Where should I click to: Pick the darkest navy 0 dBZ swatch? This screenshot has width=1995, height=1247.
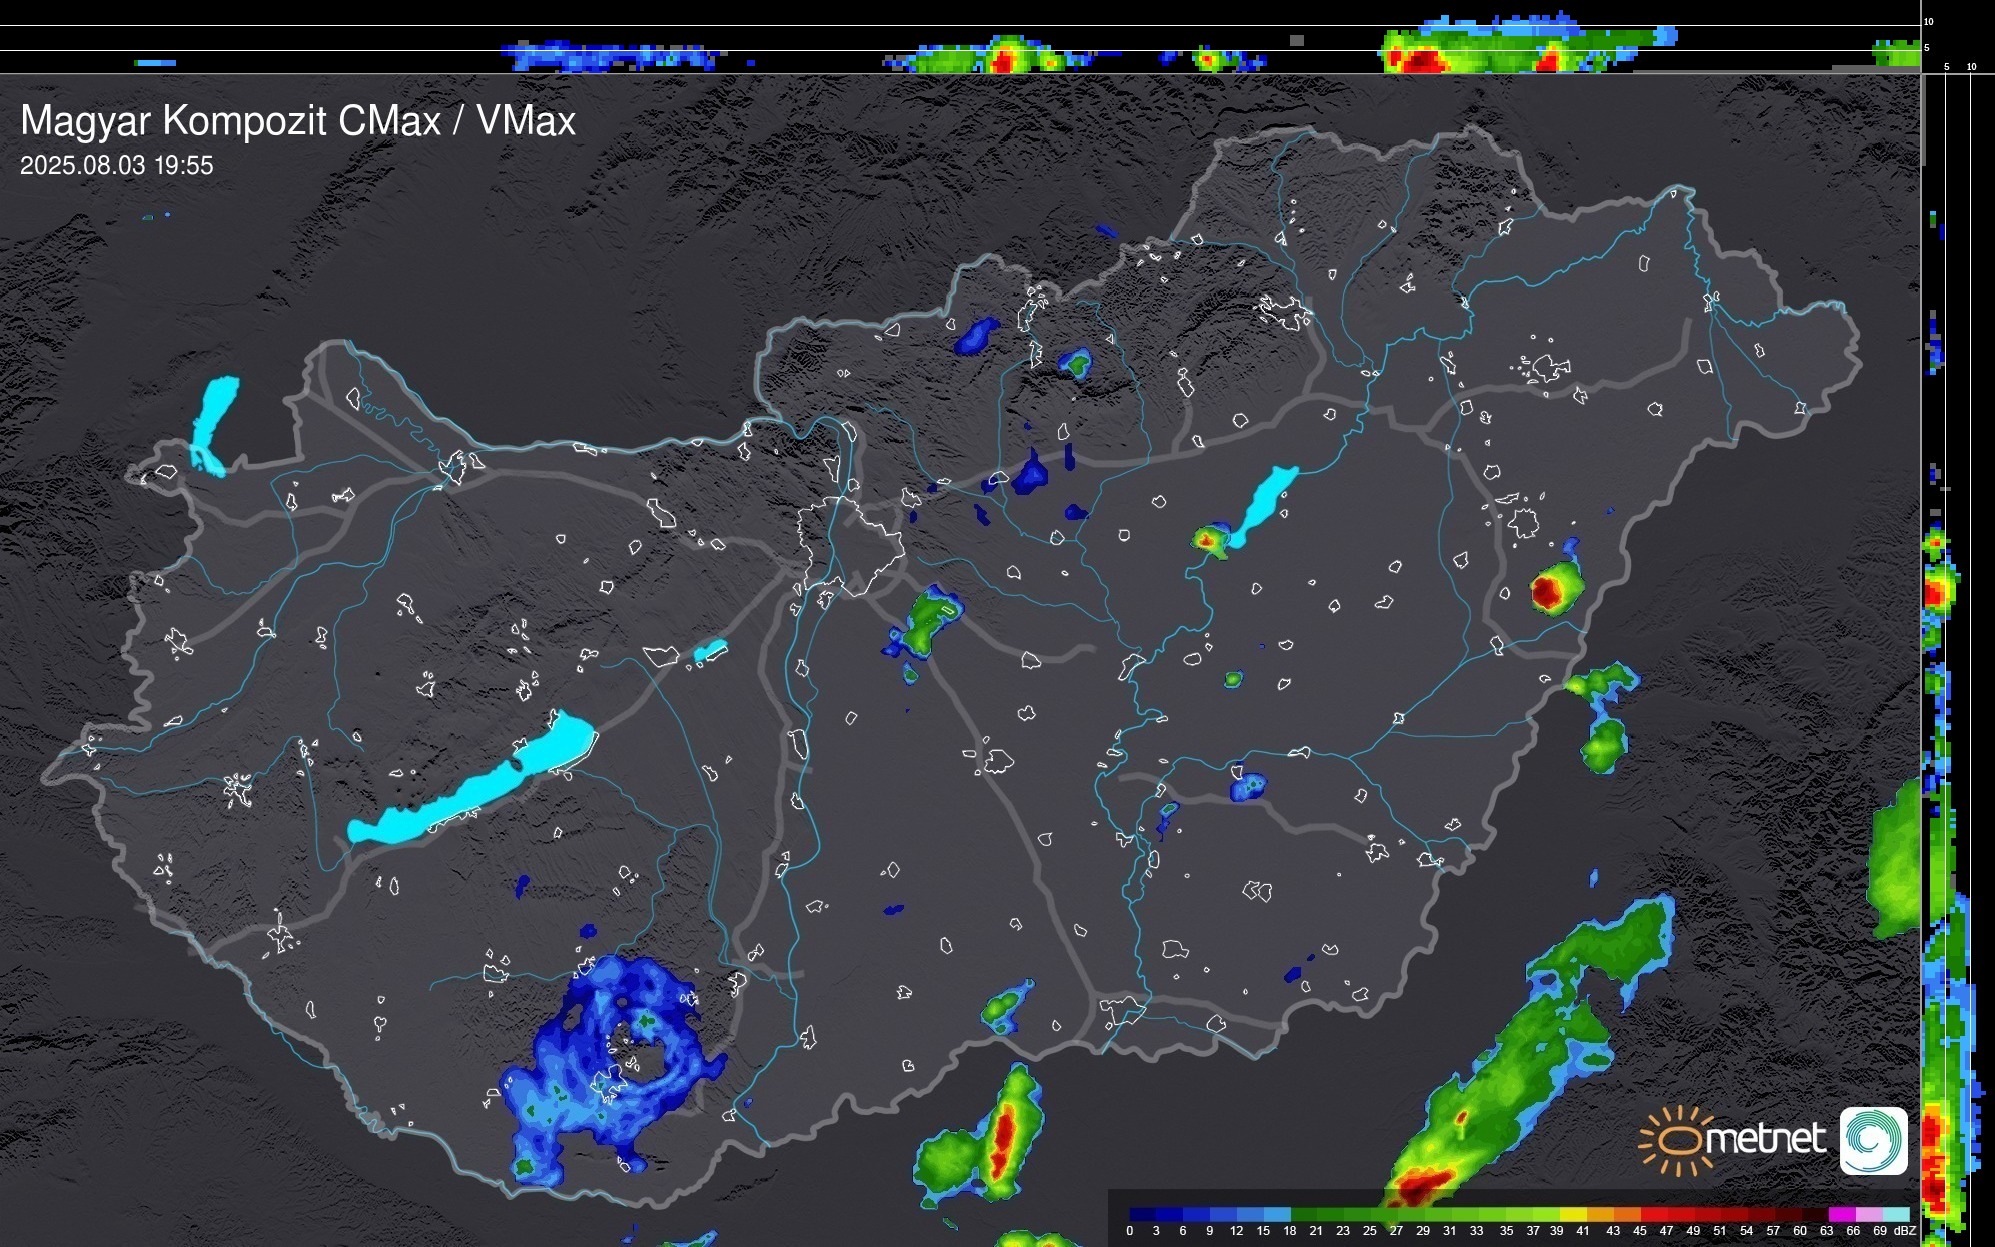pos(1143,1215)
